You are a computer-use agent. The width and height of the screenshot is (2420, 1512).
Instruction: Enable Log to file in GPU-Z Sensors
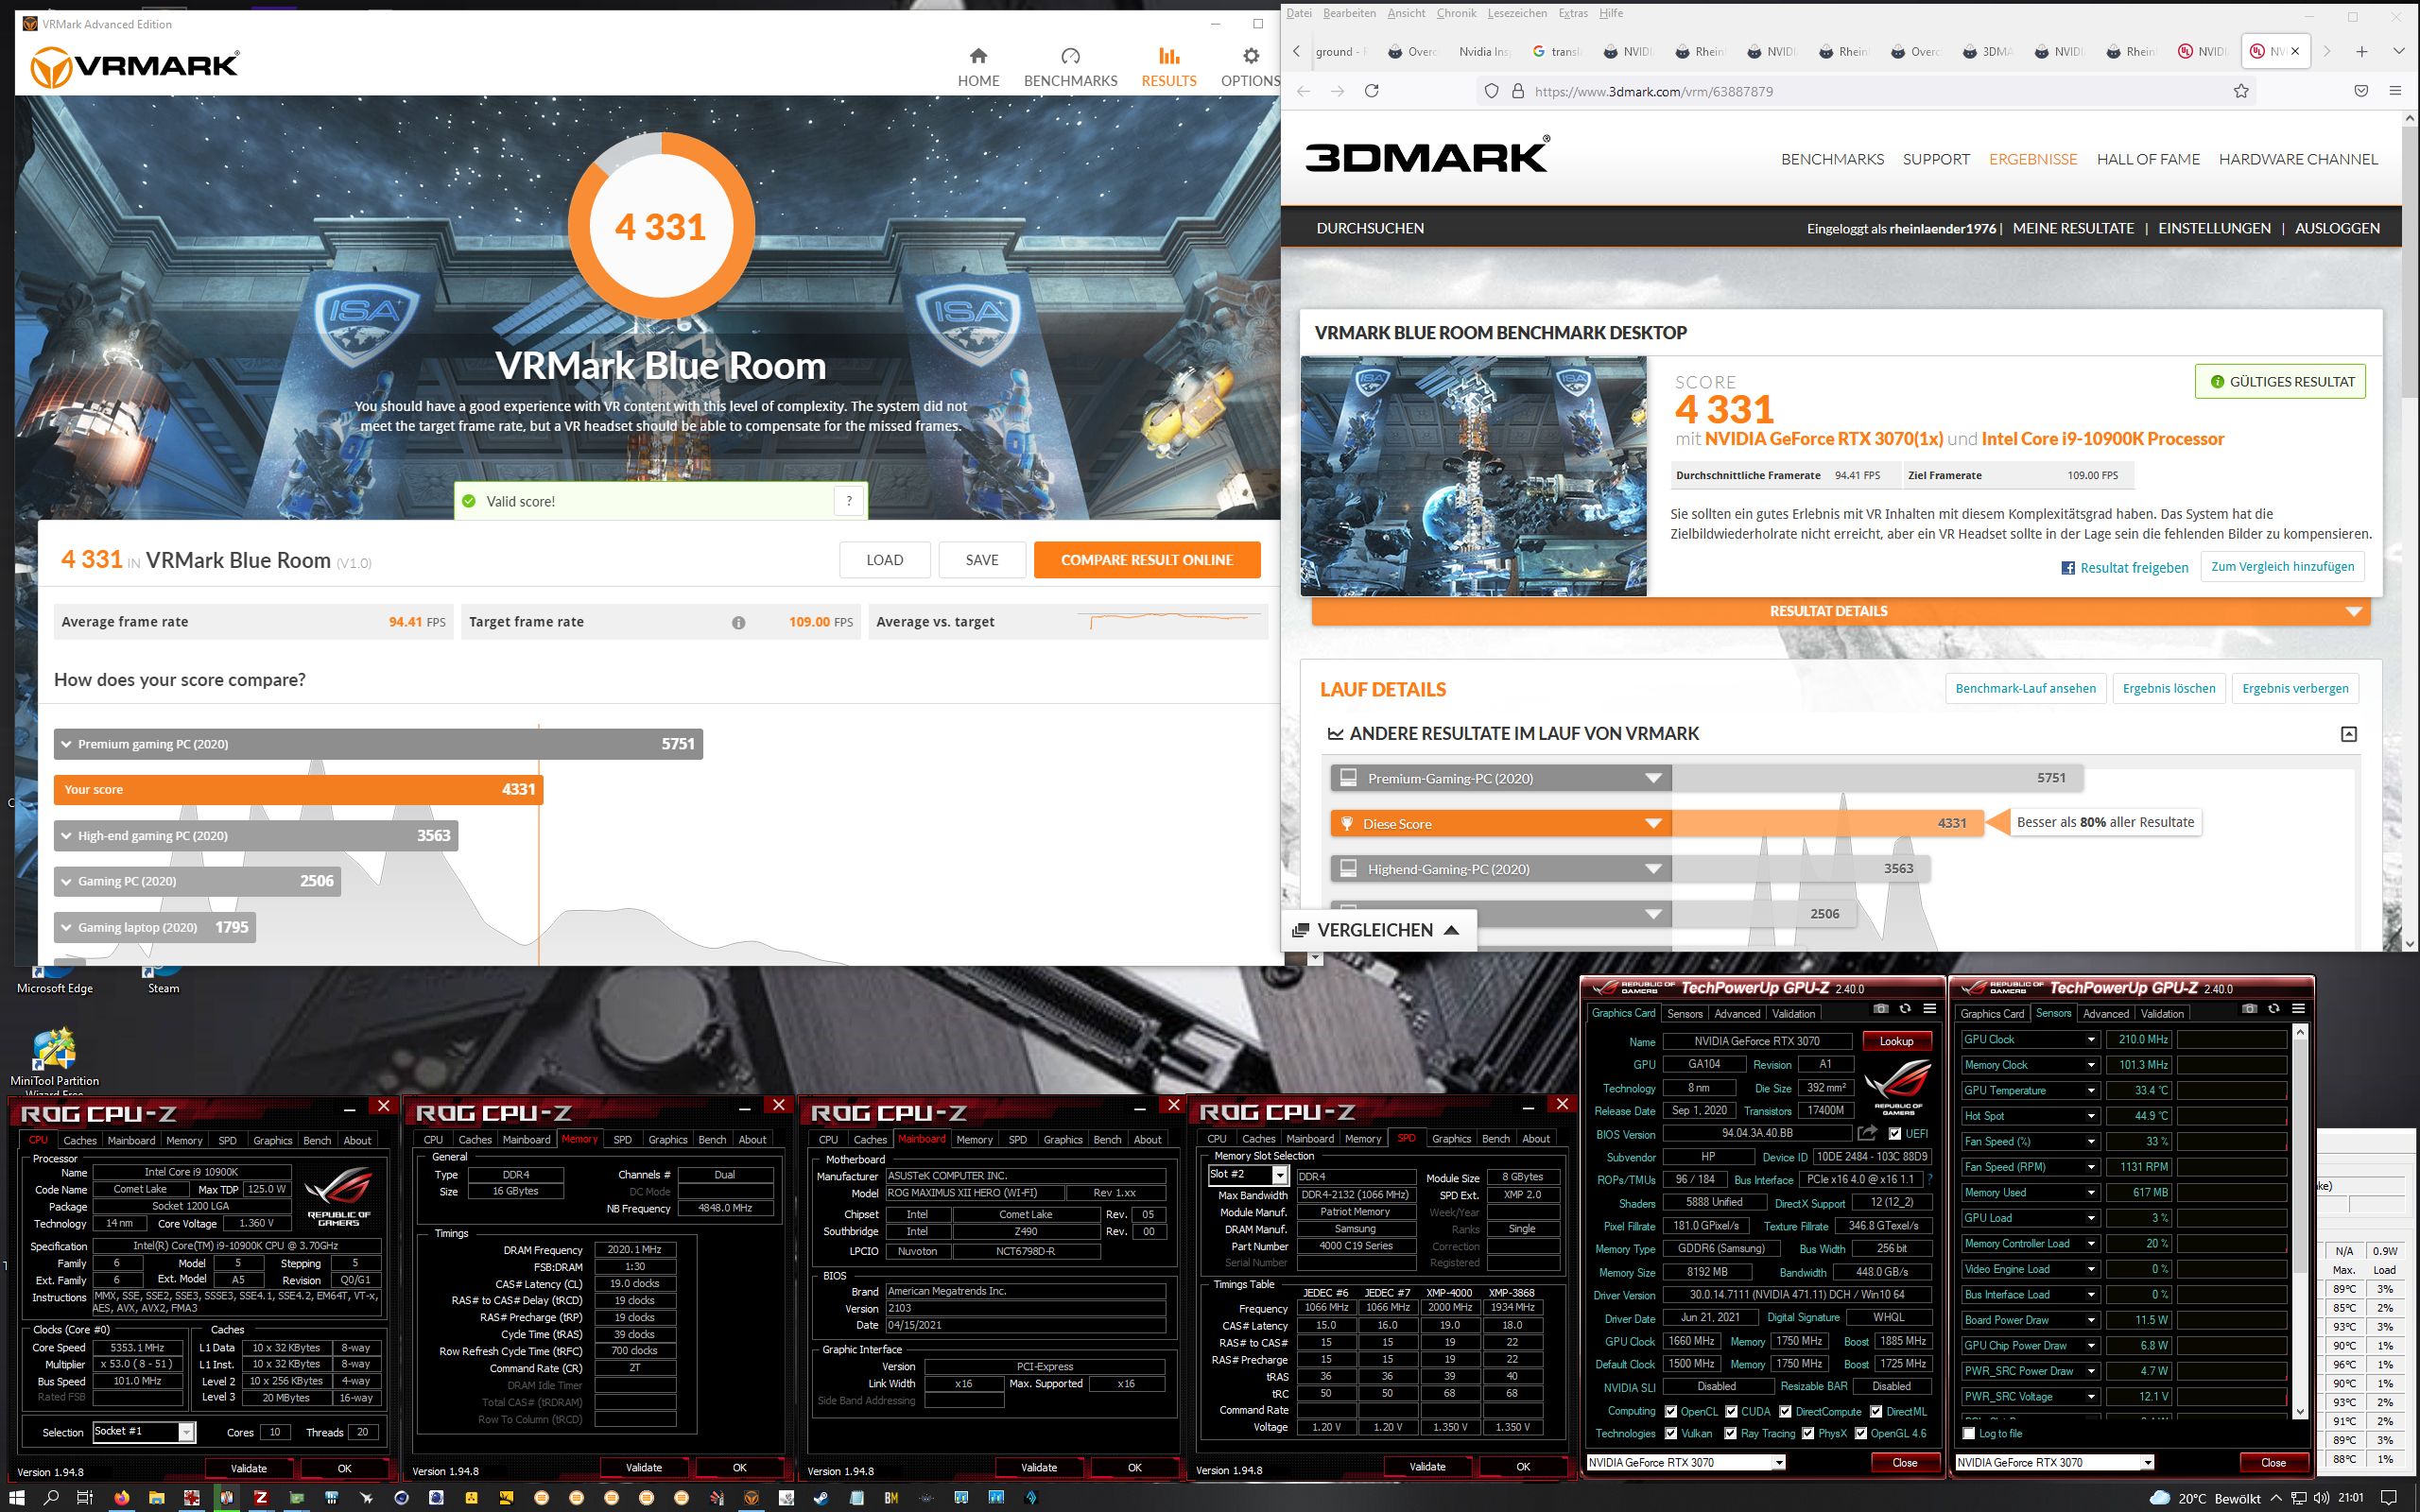(x=1969, y=1433)
